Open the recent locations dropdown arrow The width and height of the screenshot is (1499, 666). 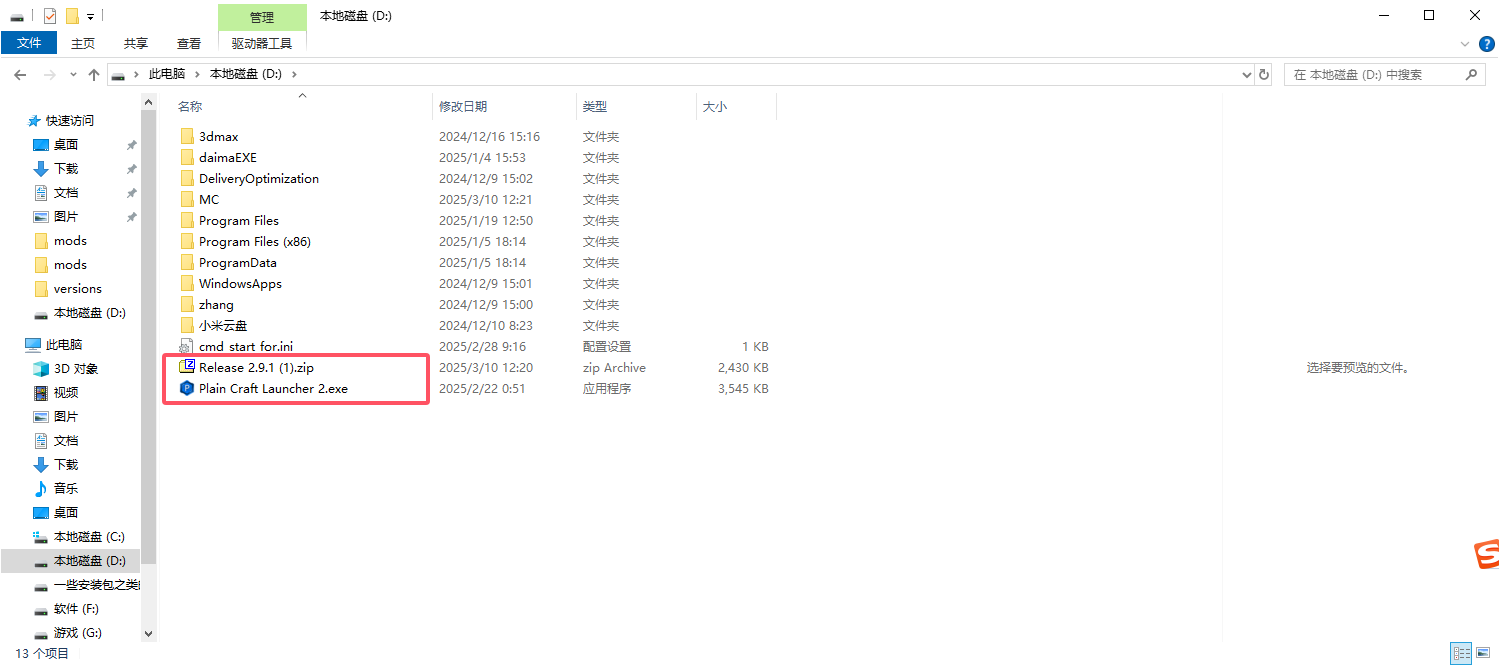(73, 75)
